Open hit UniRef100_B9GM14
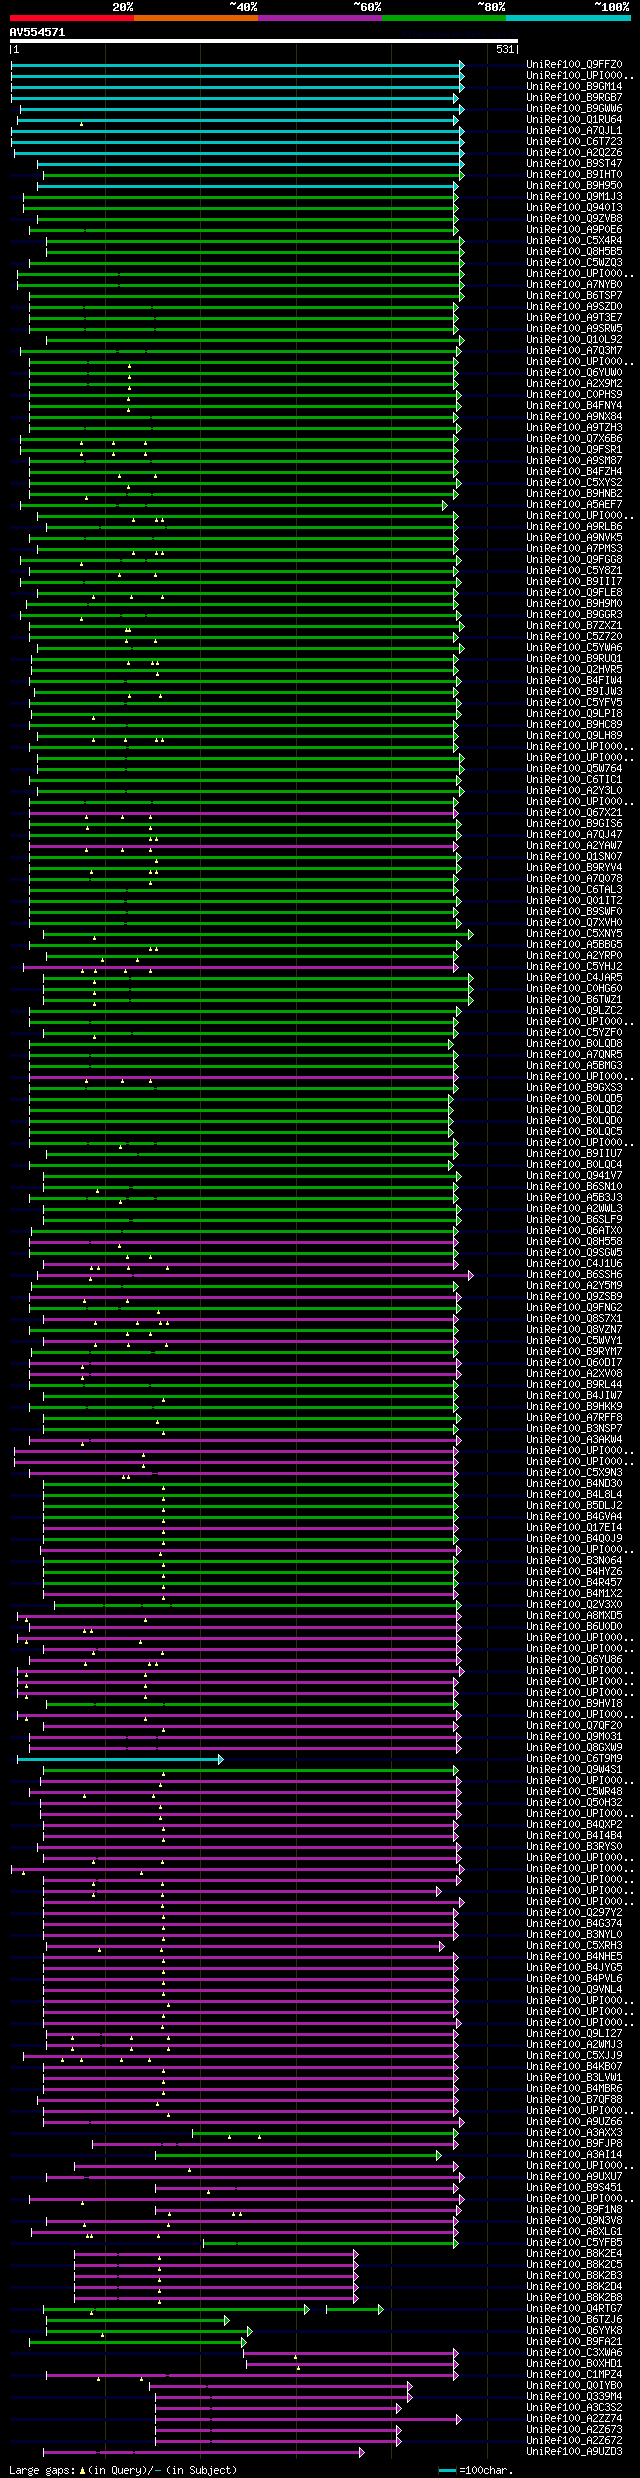640x2478 pixels. point(574,87)
